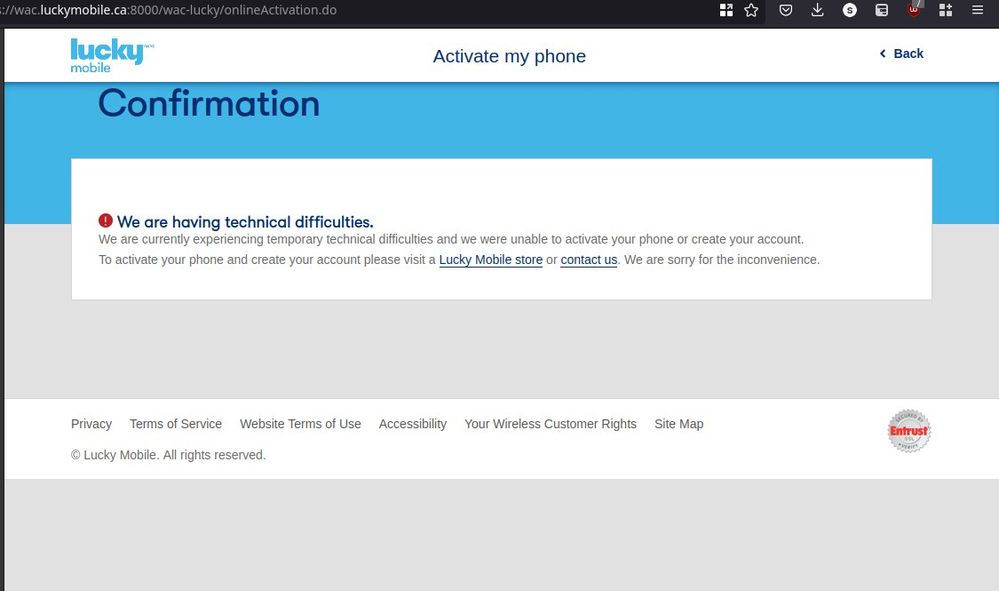
Task: Open the Accessibility footer link
Action: (413, 424)
